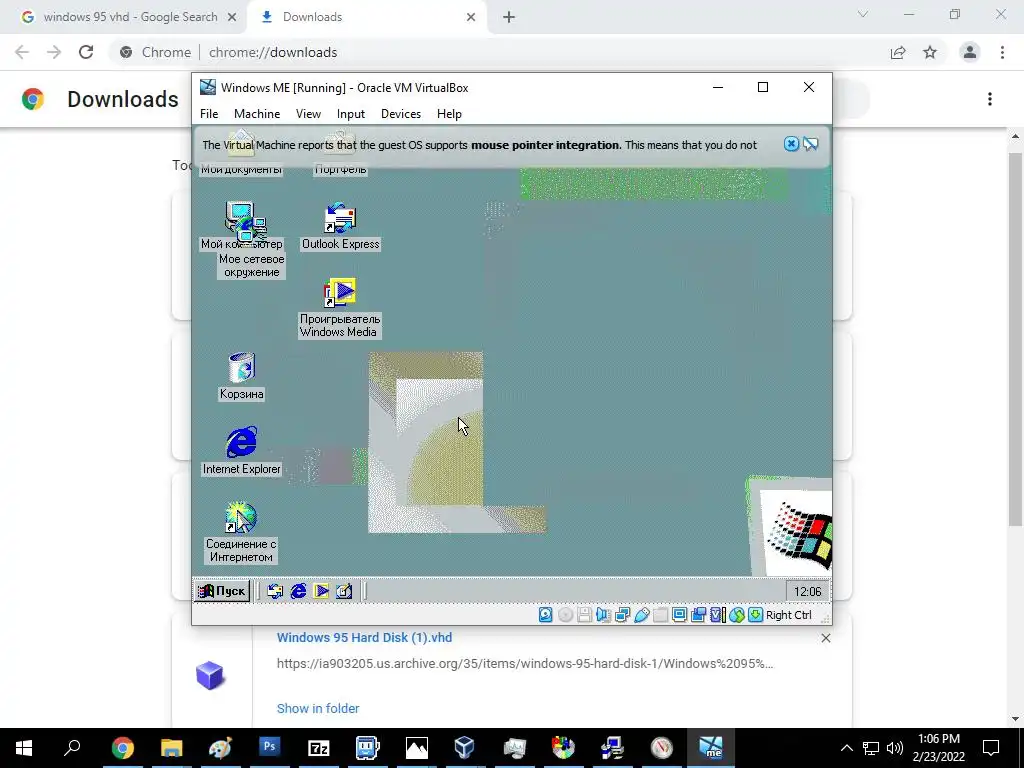
Task: Open Windows notification center
Action: (x=991, y=748)
